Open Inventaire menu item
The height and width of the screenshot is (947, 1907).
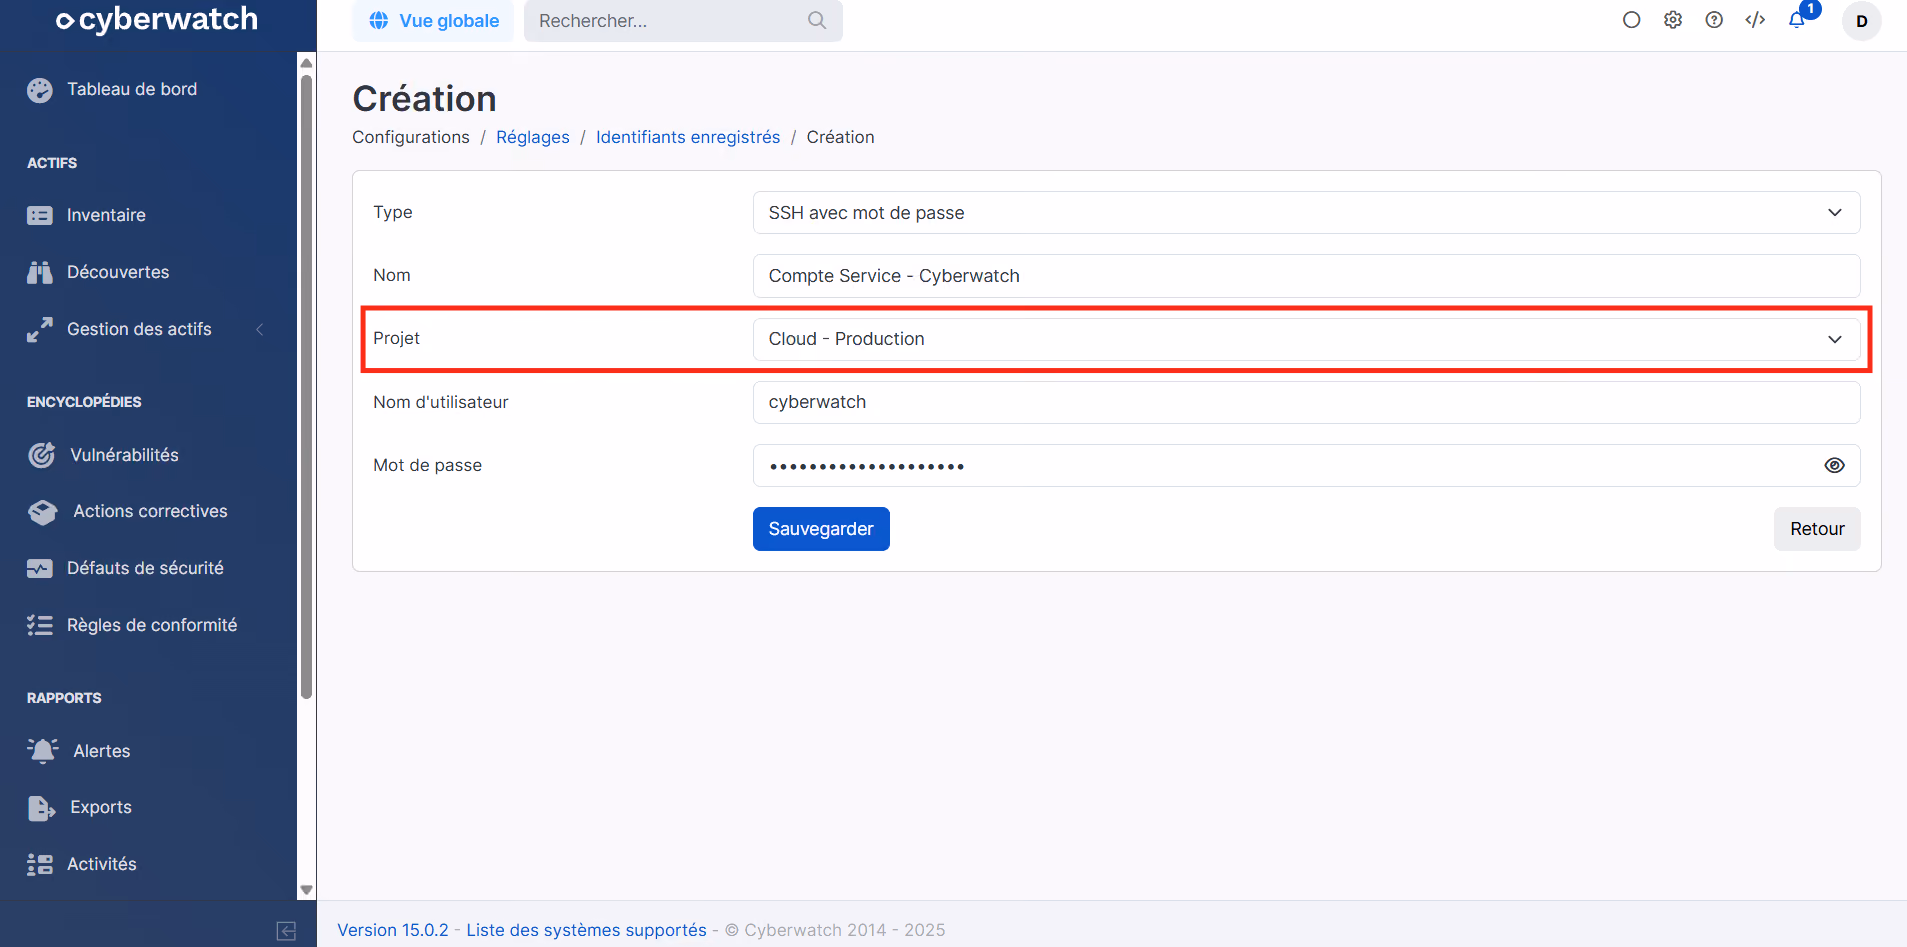106,215
